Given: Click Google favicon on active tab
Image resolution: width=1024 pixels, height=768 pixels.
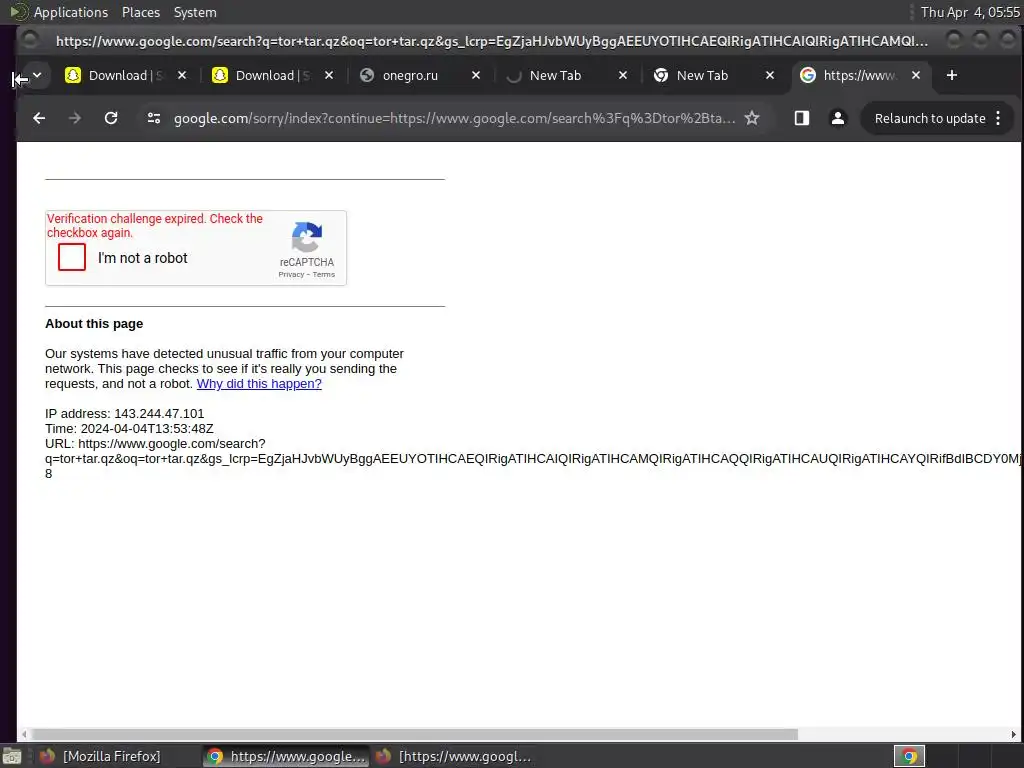Looking at the screenshot, I should tap(808, 75).
